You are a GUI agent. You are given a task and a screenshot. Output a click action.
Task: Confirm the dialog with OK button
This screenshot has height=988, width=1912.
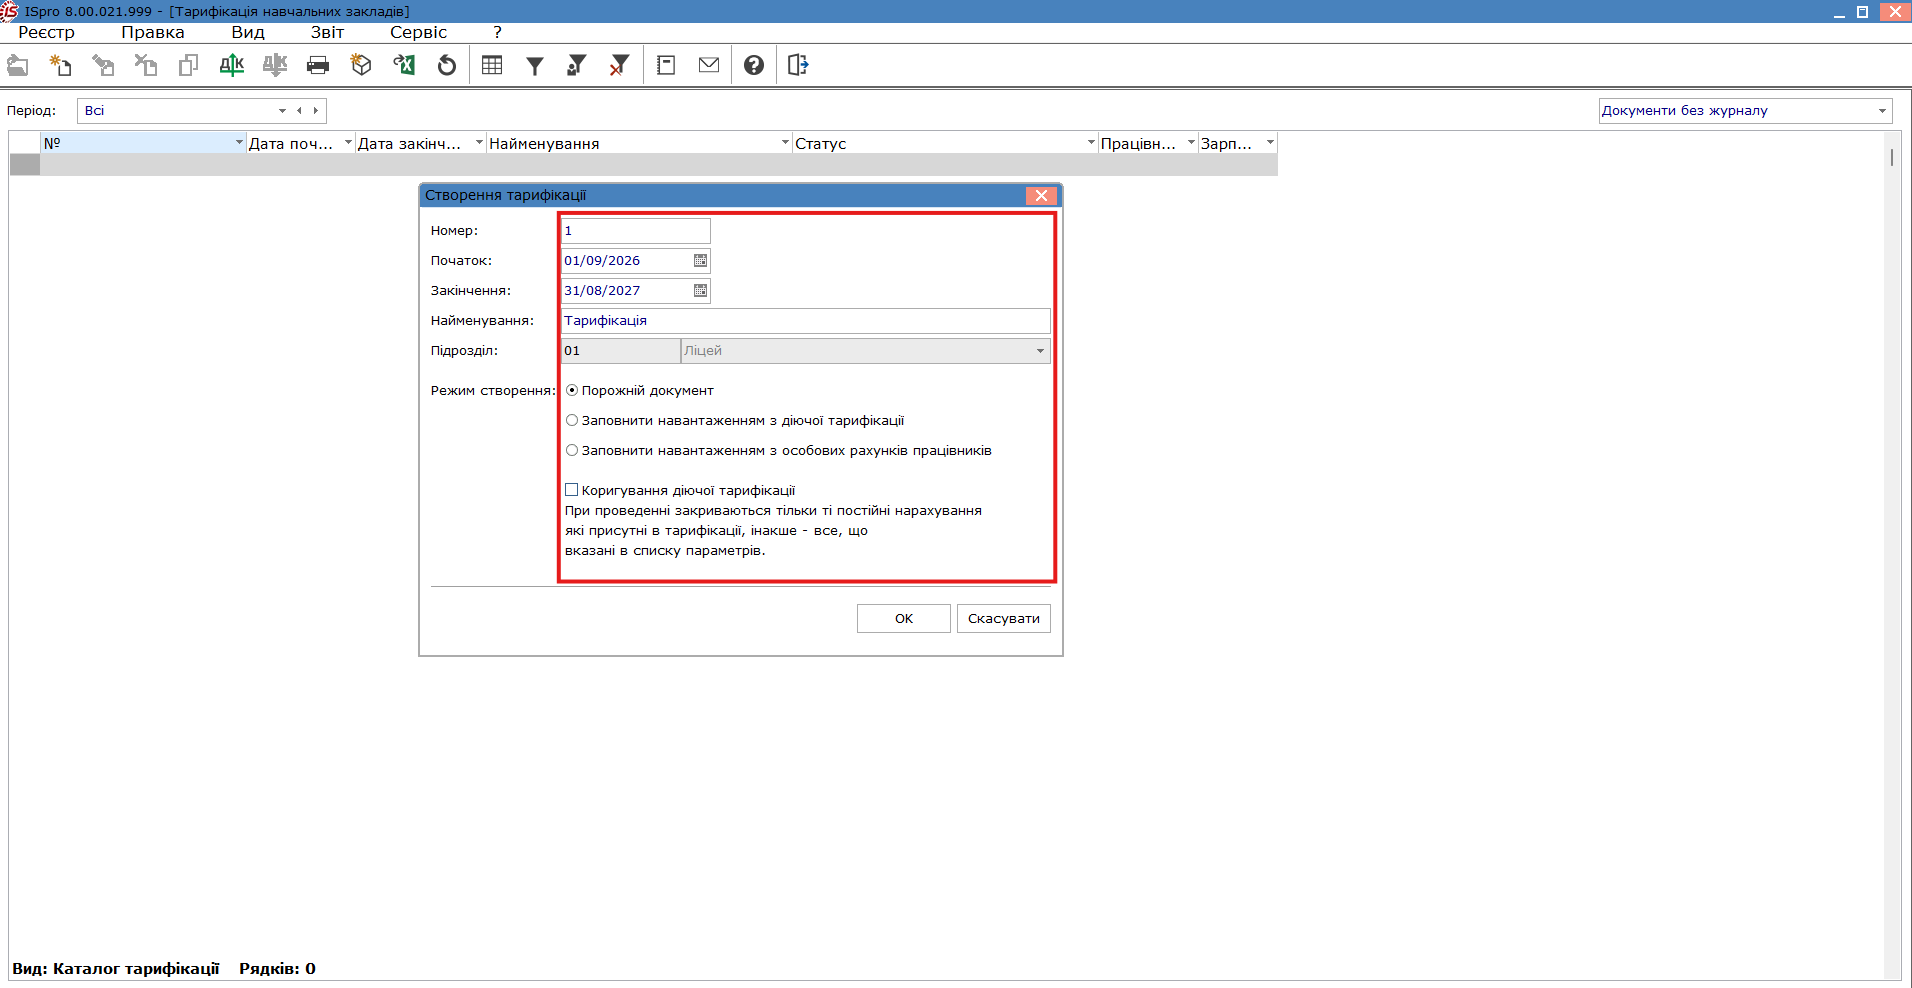coord(904,619)
